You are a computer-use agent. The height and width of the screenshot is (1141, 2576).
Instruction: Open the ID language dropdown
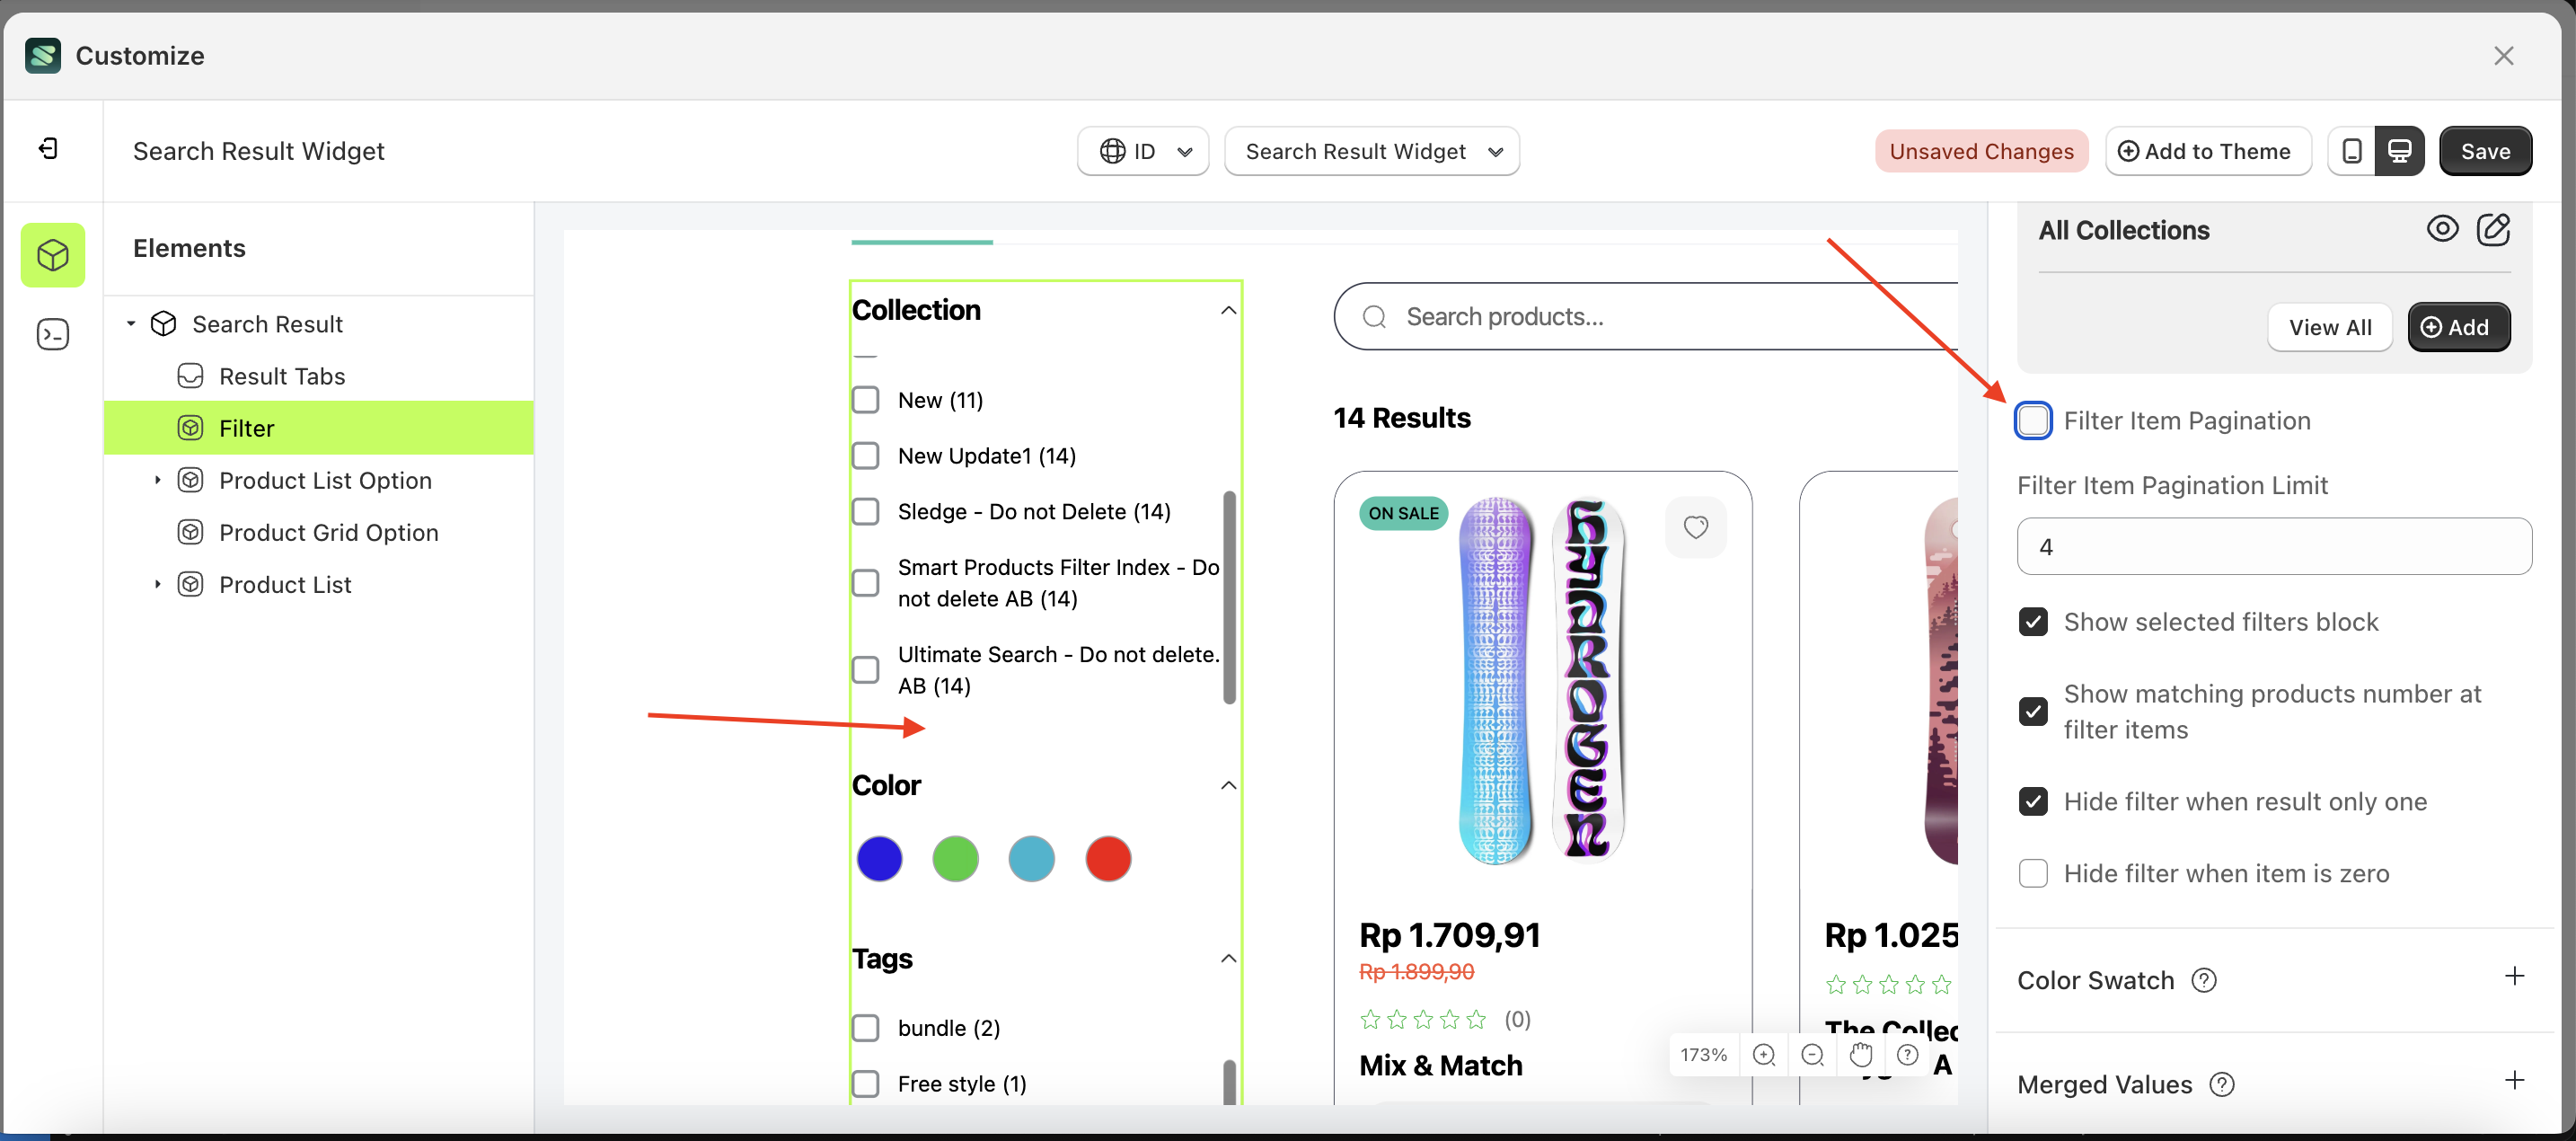[x=1143, y=151]
